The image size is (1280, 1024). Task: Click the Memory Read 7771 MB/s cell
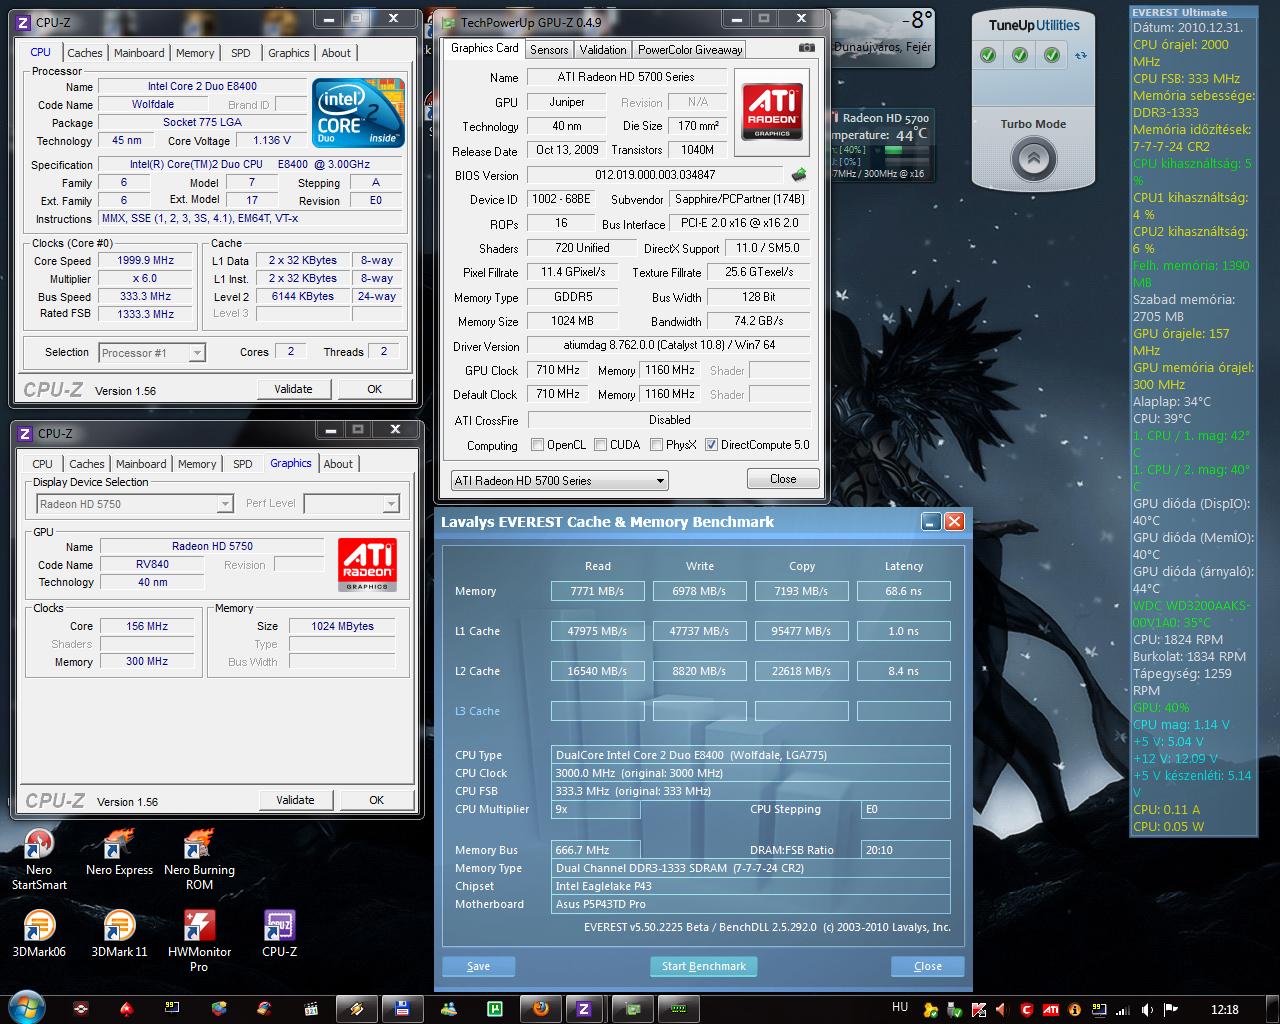(x=597, y=591)
